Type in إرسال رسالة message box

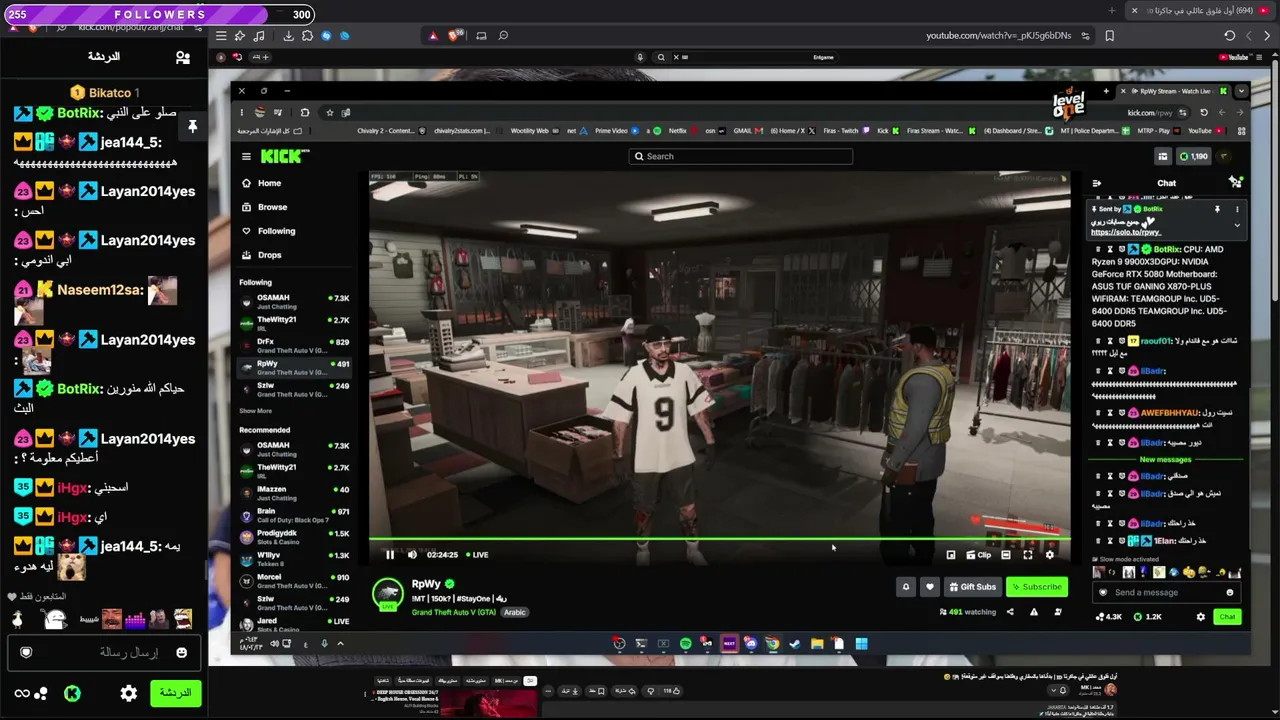(x=104, y=653)
